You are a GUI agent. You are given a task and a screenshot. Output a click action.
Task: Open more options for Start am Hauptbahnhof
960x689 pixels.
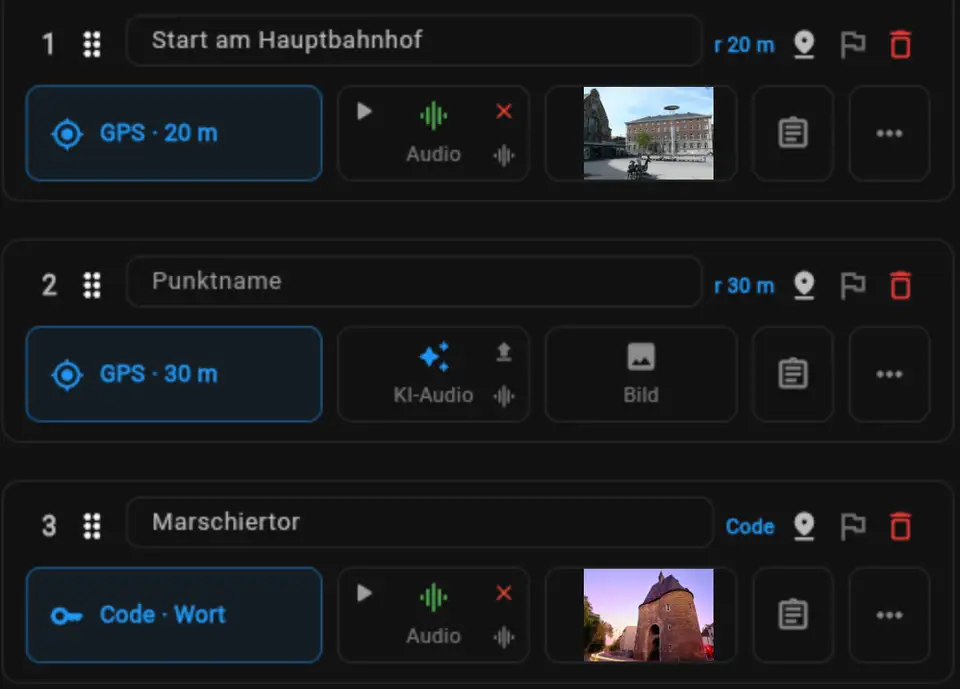point(889,133)
